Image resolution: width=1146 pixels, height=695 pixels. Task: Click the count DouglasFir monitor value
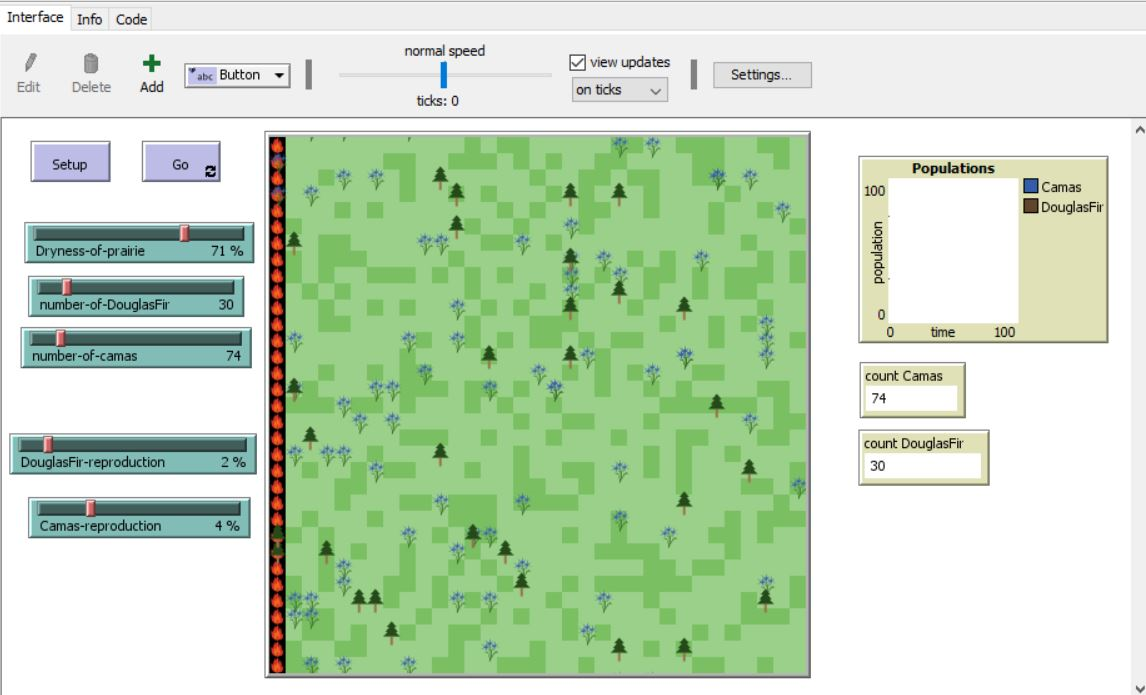coord(921,466)
